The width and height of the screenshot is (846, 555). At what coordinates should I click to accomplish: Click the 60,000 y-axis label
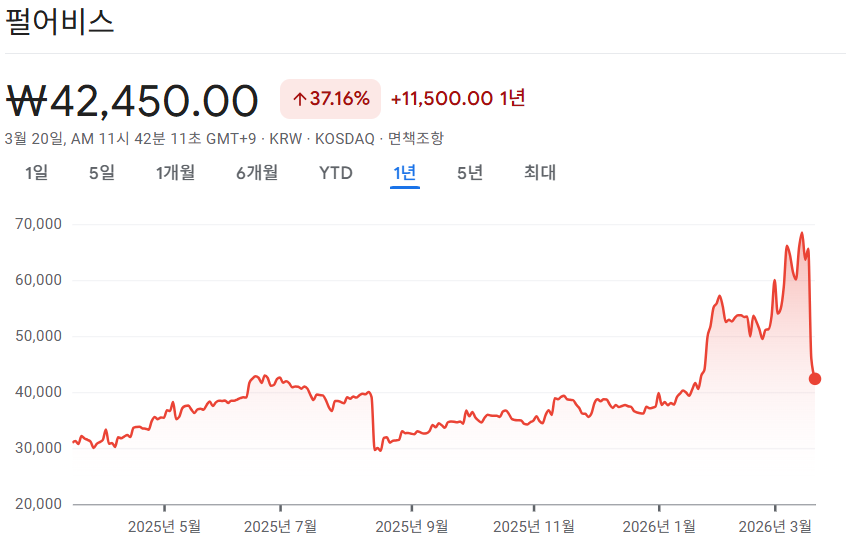coord(38,280)
